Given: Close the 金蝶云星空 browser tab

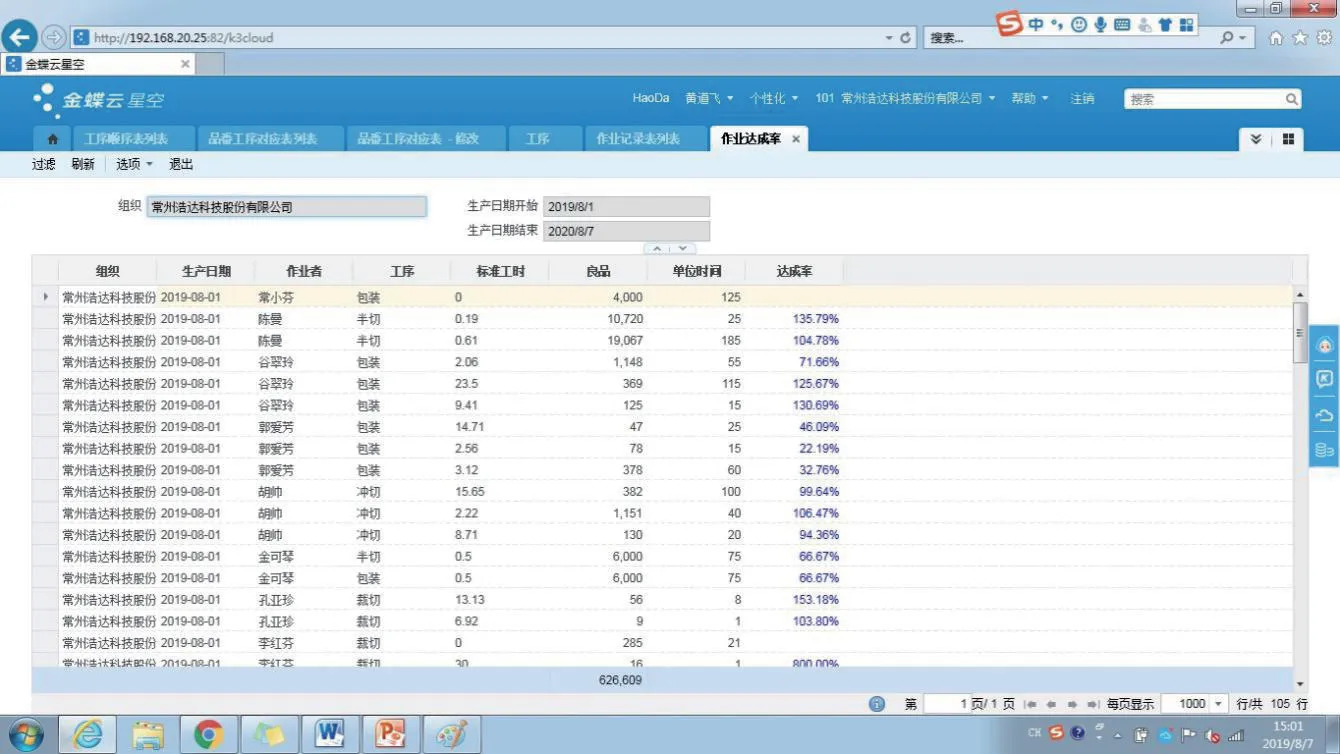Looking at the screenshot, I should click(185, 64).
